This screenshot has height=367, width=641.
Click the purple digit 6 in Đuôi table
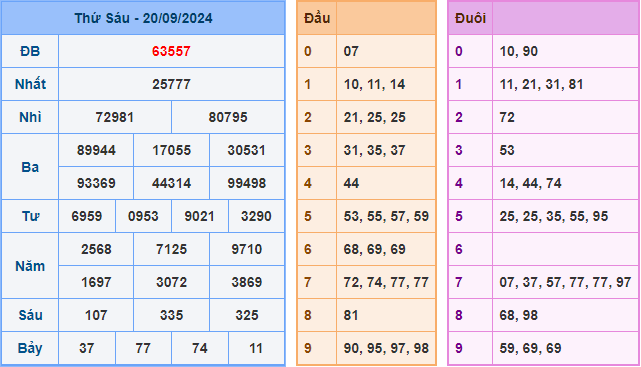click(x=459, y=249)
